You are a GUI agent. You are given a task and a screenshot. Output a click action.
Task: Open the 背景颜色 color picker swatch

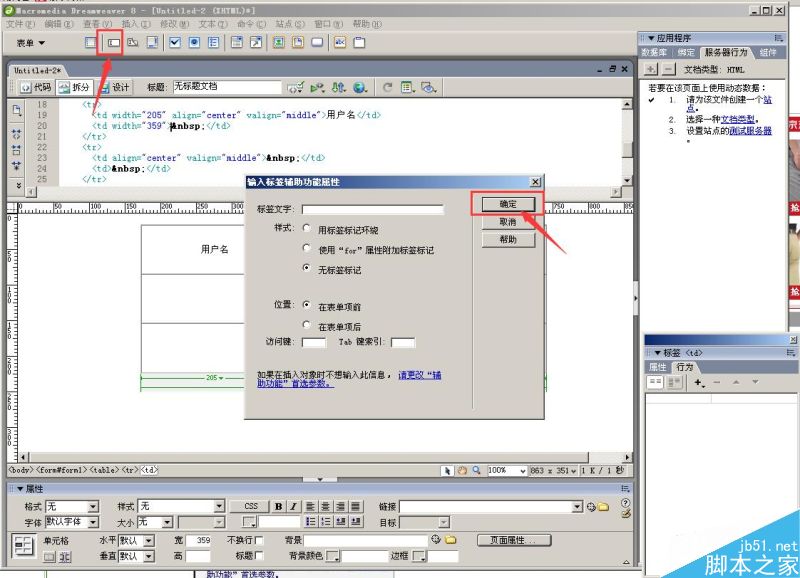pyautogui.click(x=333, y=557)
